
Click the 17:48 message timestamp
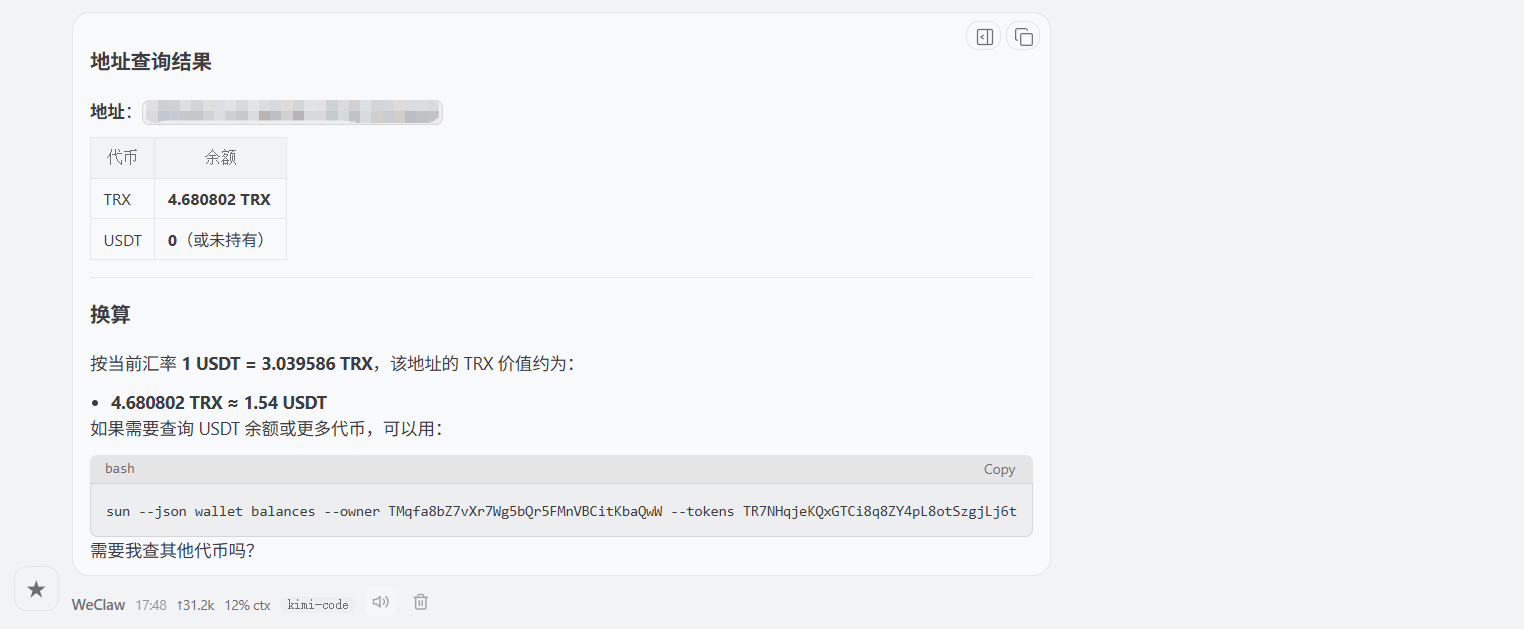151,605
